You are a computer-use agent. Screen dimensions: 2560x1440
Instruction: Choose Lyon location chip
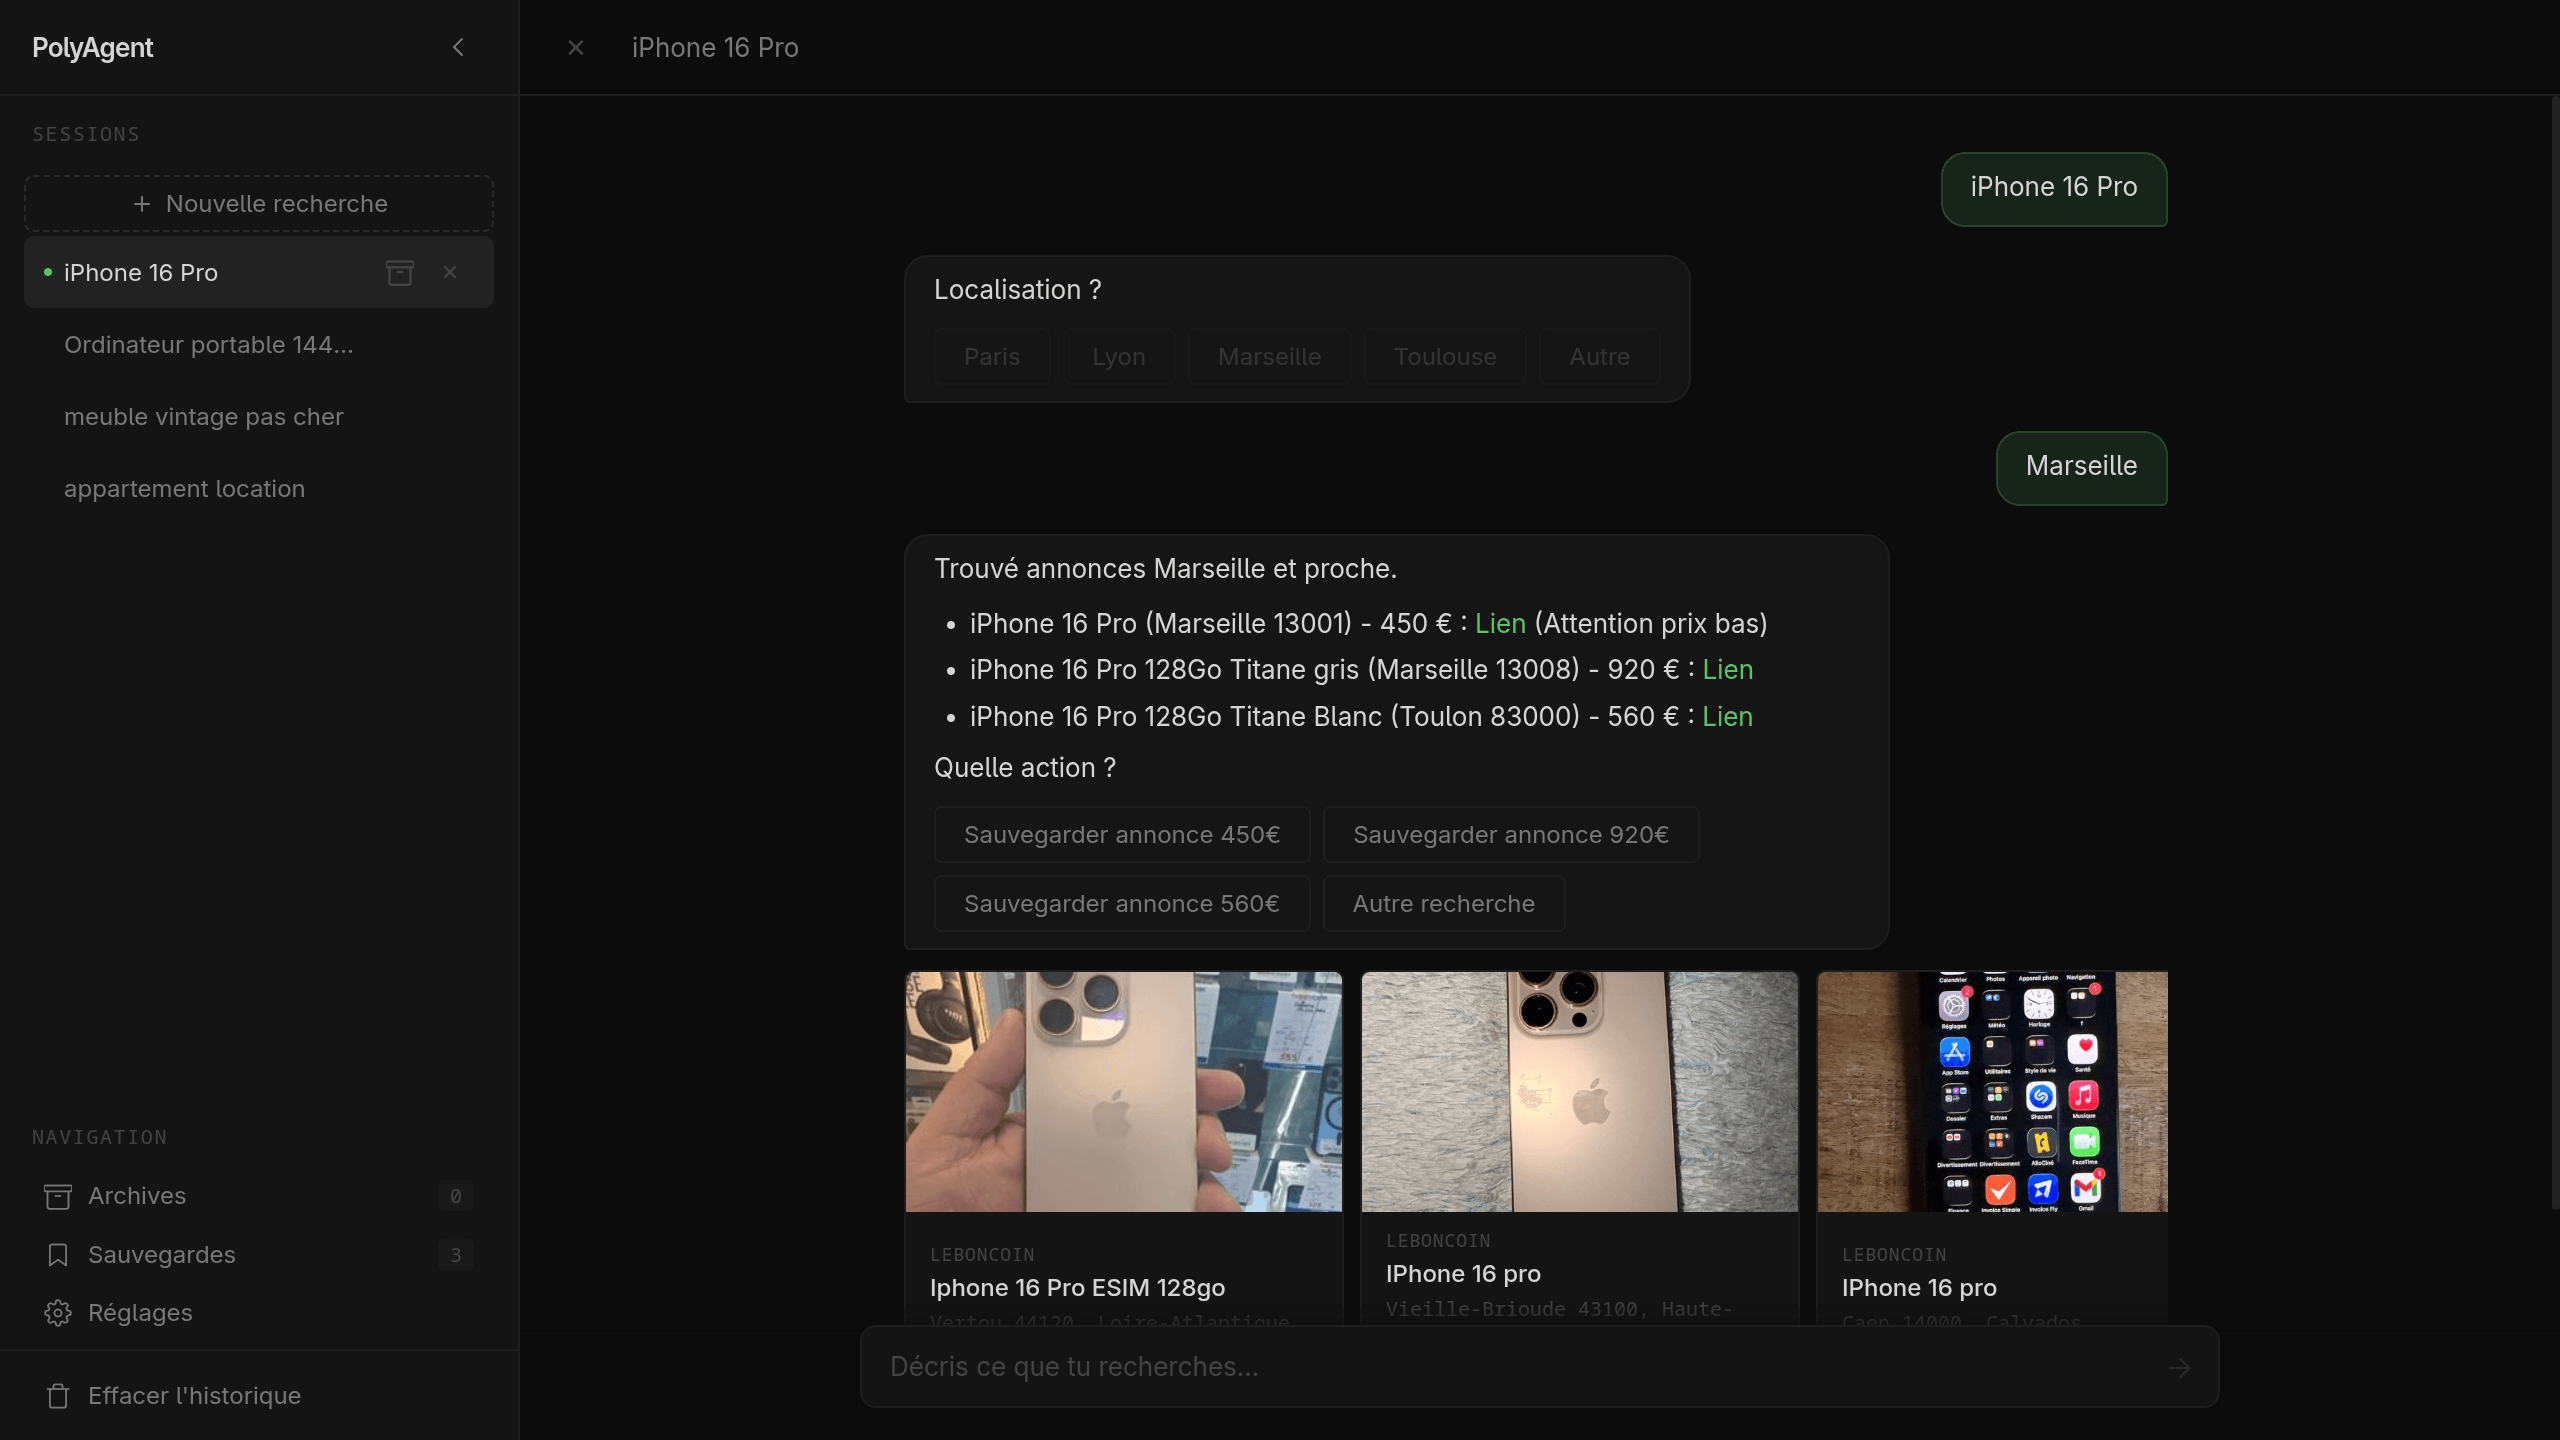point(1119,357)
